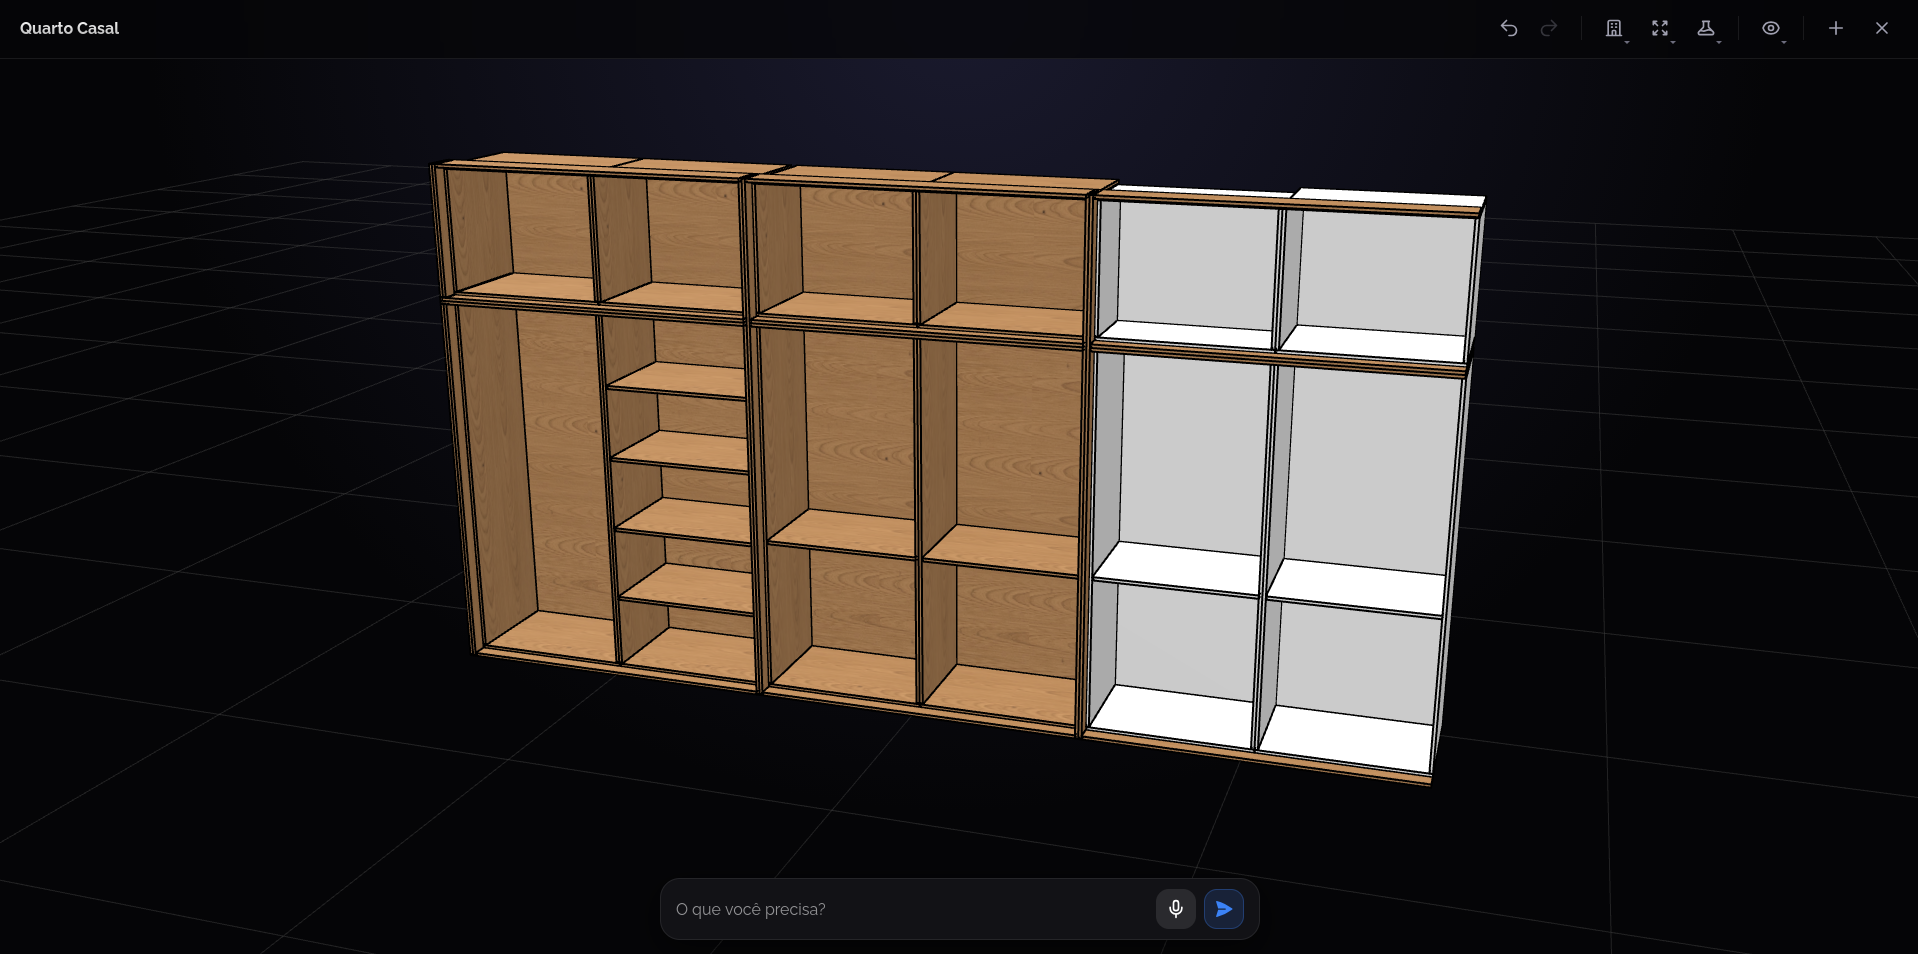Expand the fit-to-view arrows menu

1660,28
